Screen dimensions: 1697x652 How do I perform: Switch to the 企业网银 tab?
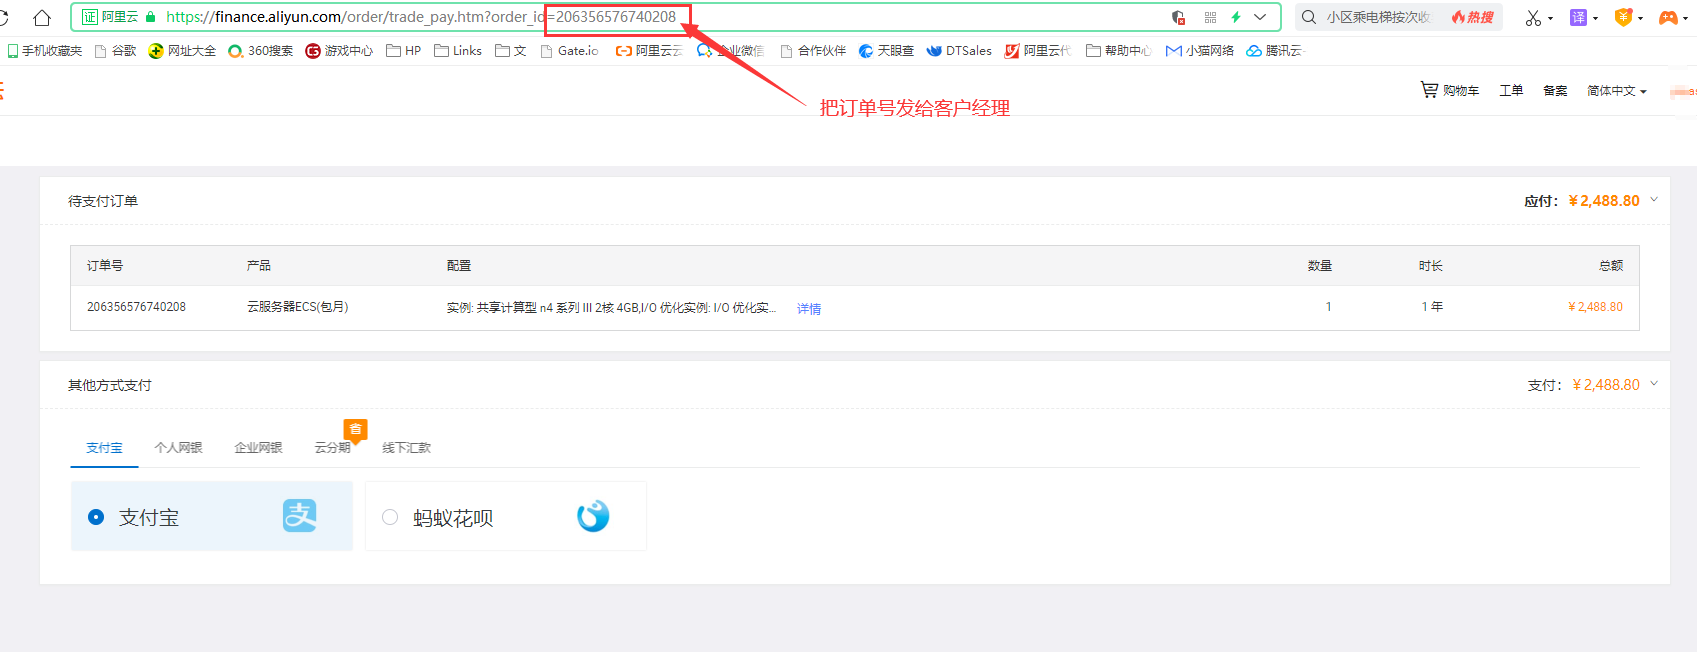click(x=258, y=448)
